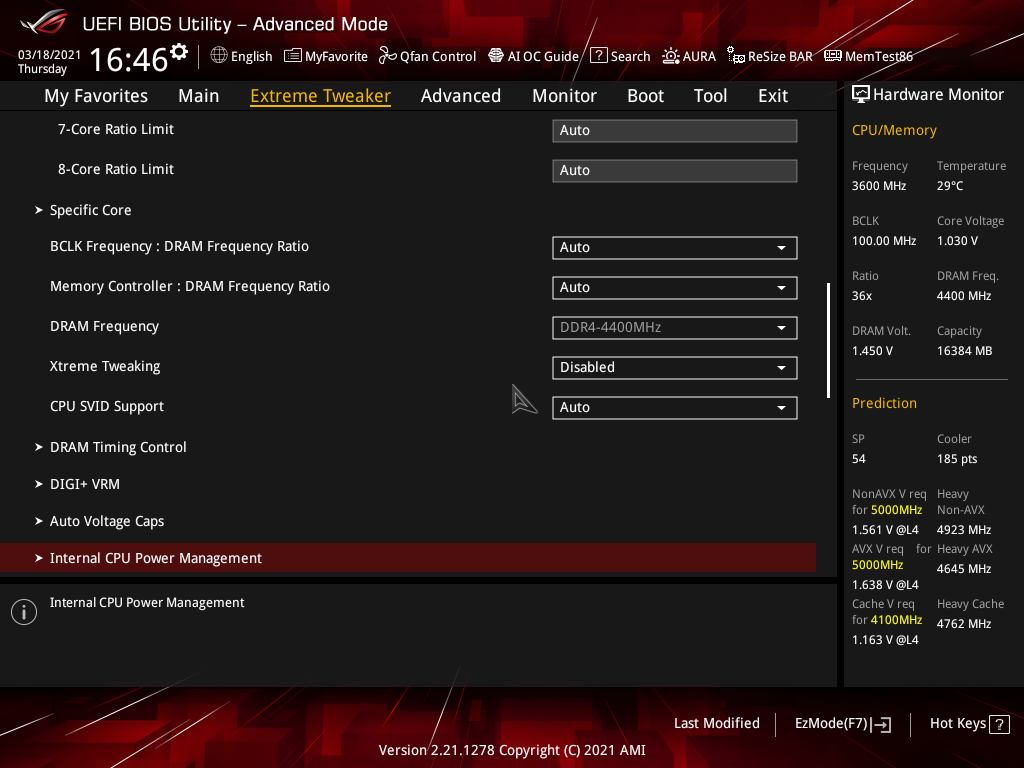Click the 7-Core Ratio Limit field

pyautogui.click(x=675, y=131)
